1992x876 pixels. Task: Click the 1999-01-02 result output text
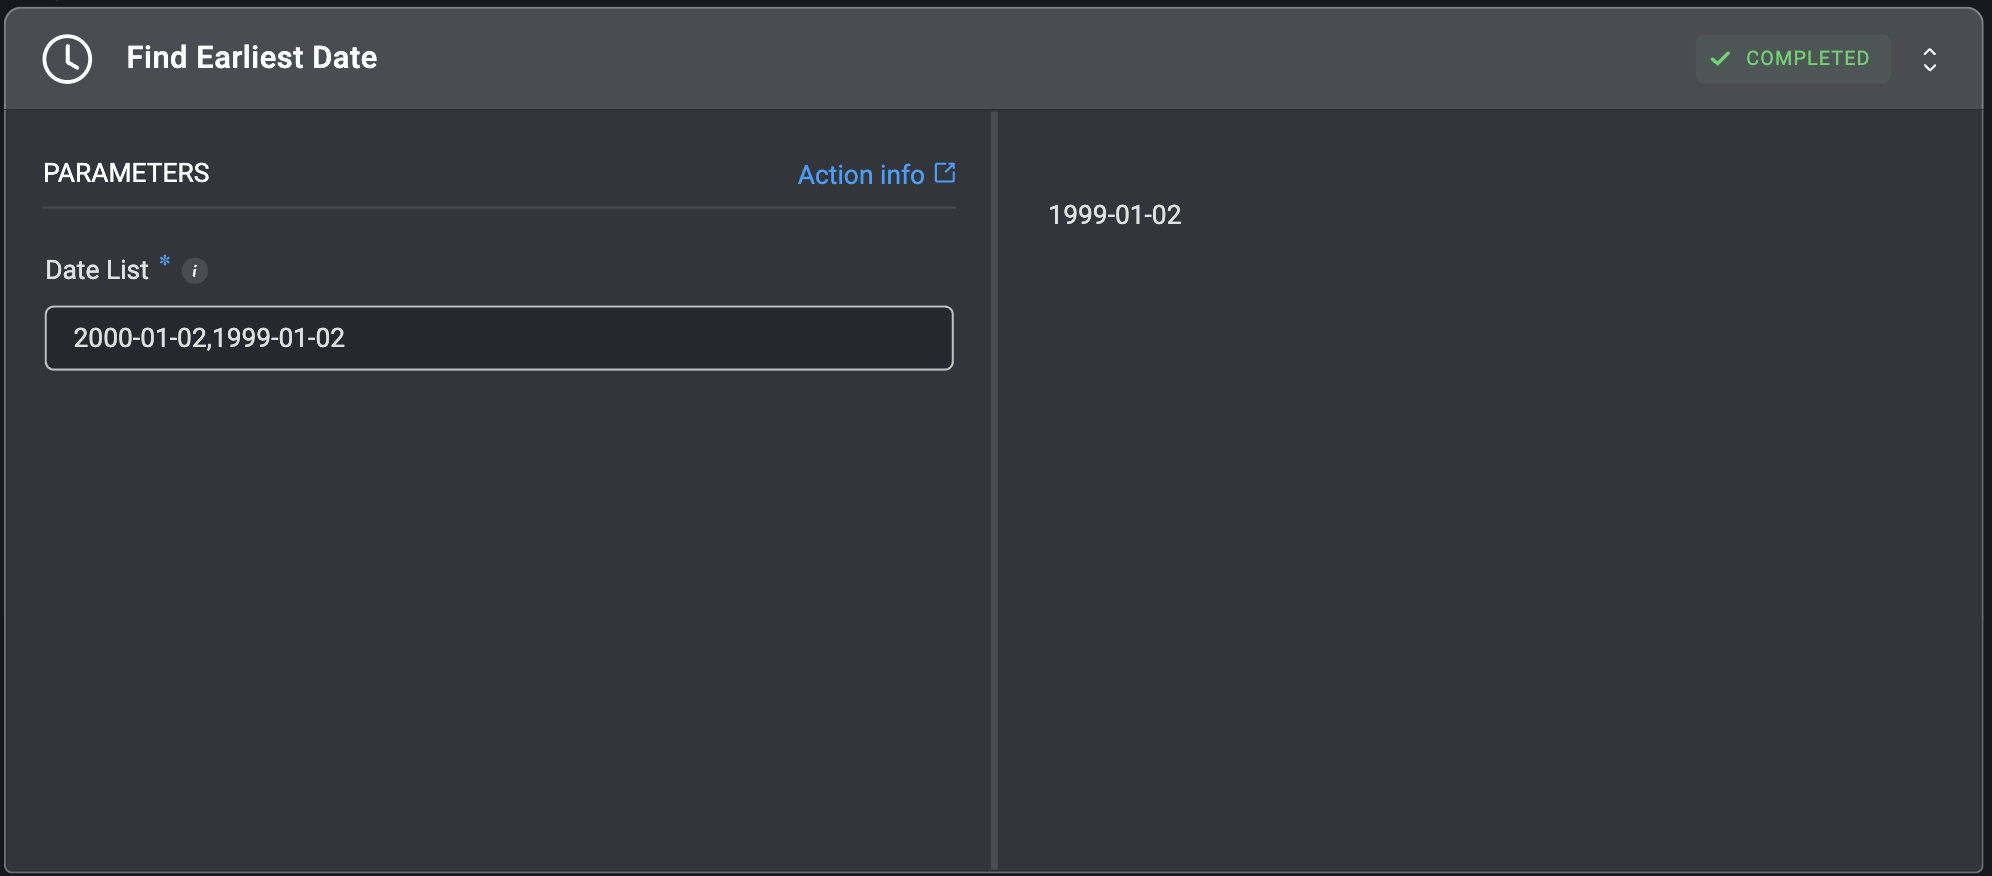[x=1115, y=215]
